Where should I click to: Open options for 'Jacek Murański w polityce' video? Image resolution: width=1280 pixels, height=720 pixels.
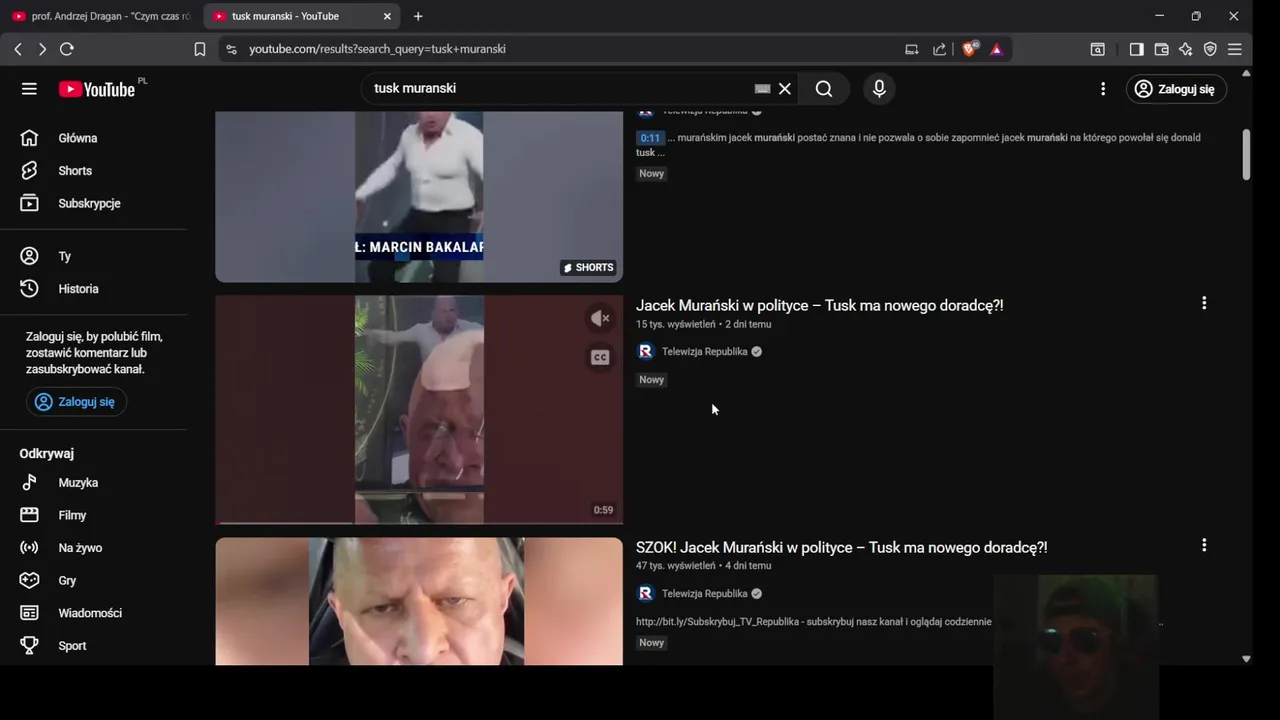pos(1204,303)
